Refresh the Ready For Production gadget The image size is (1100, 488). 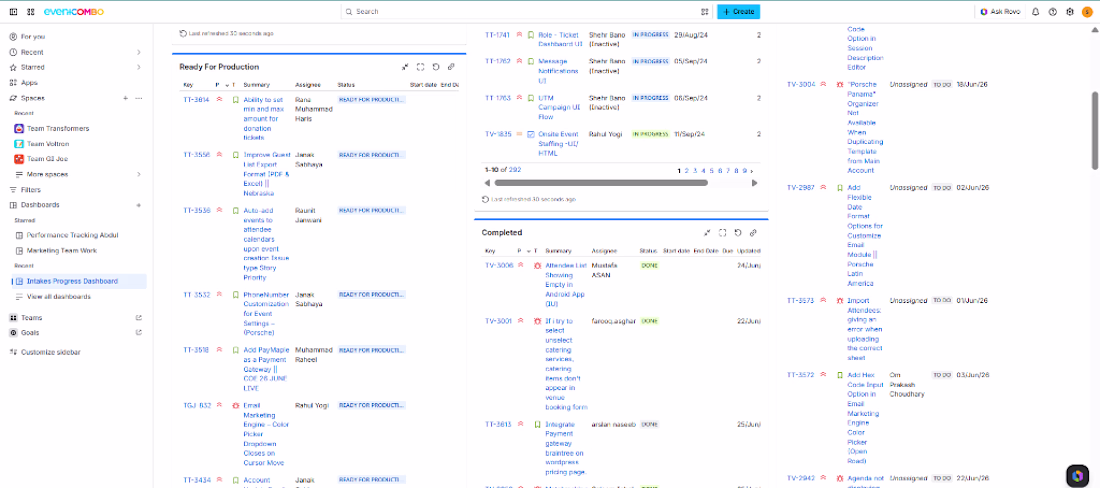(x=436, y=67)
